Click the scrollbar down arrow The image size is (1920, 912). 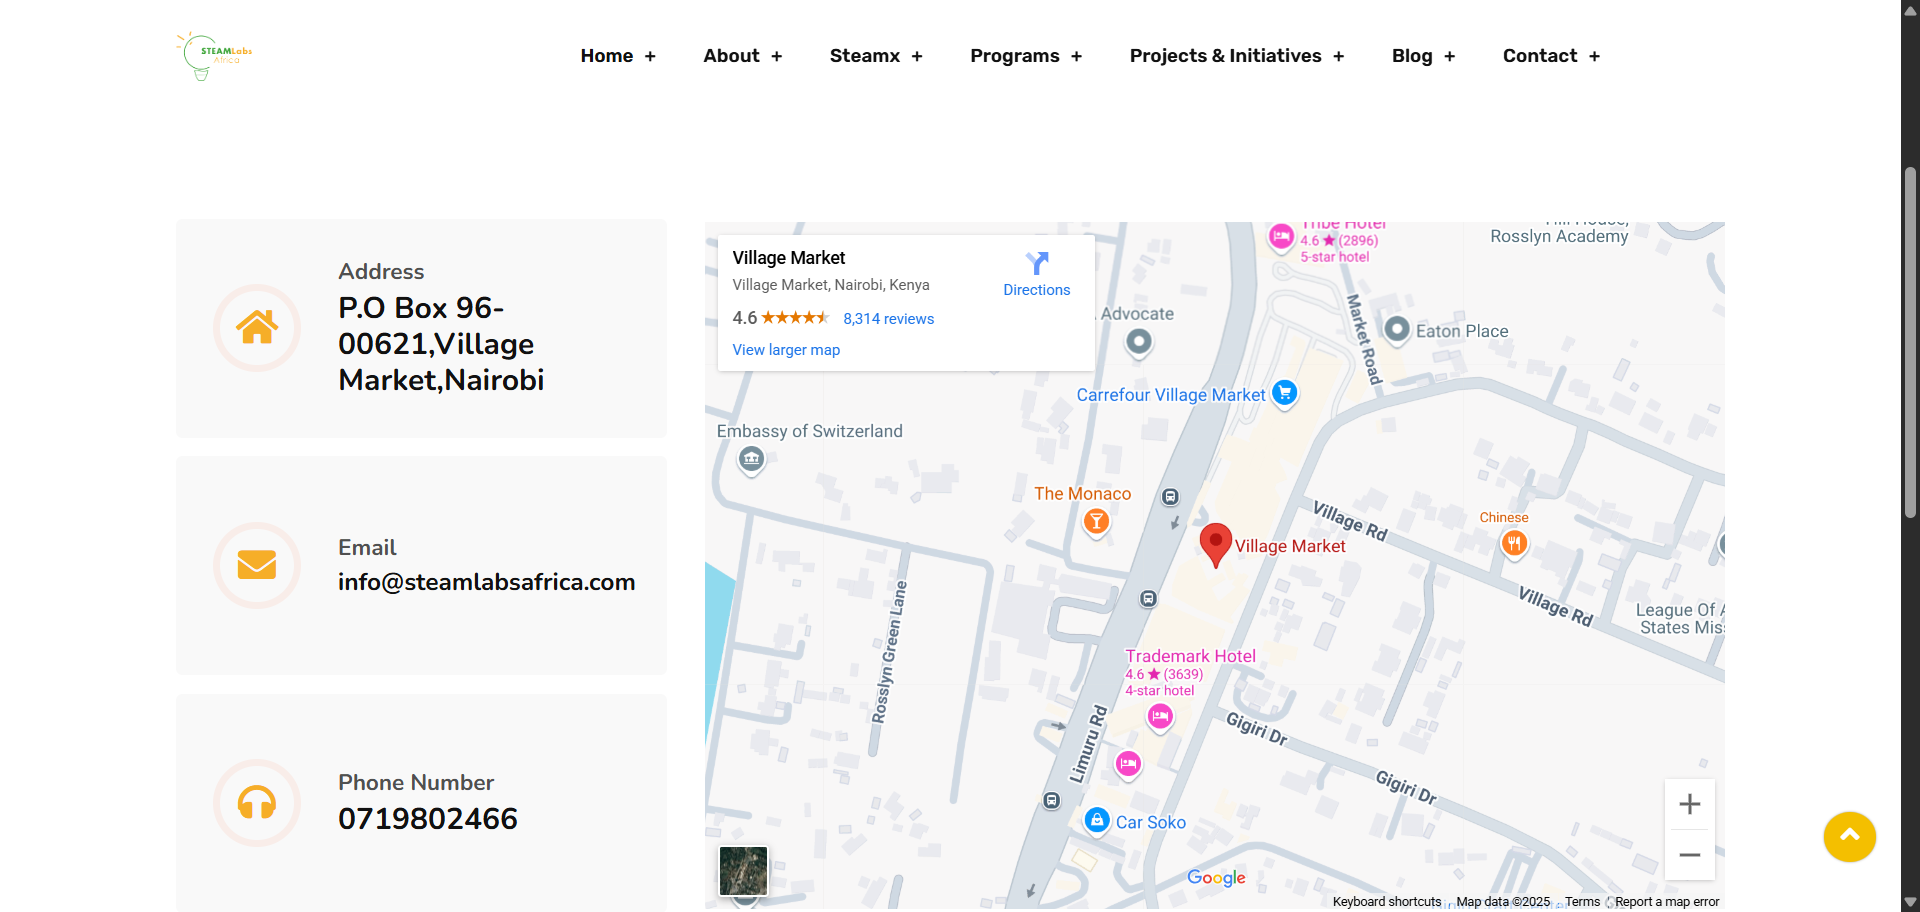[1910, 903]
